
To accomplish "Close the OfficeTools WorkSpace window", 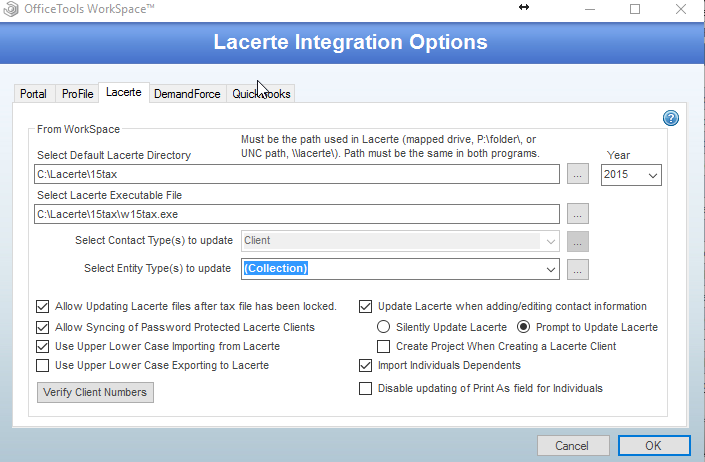I will coord(681,9).
